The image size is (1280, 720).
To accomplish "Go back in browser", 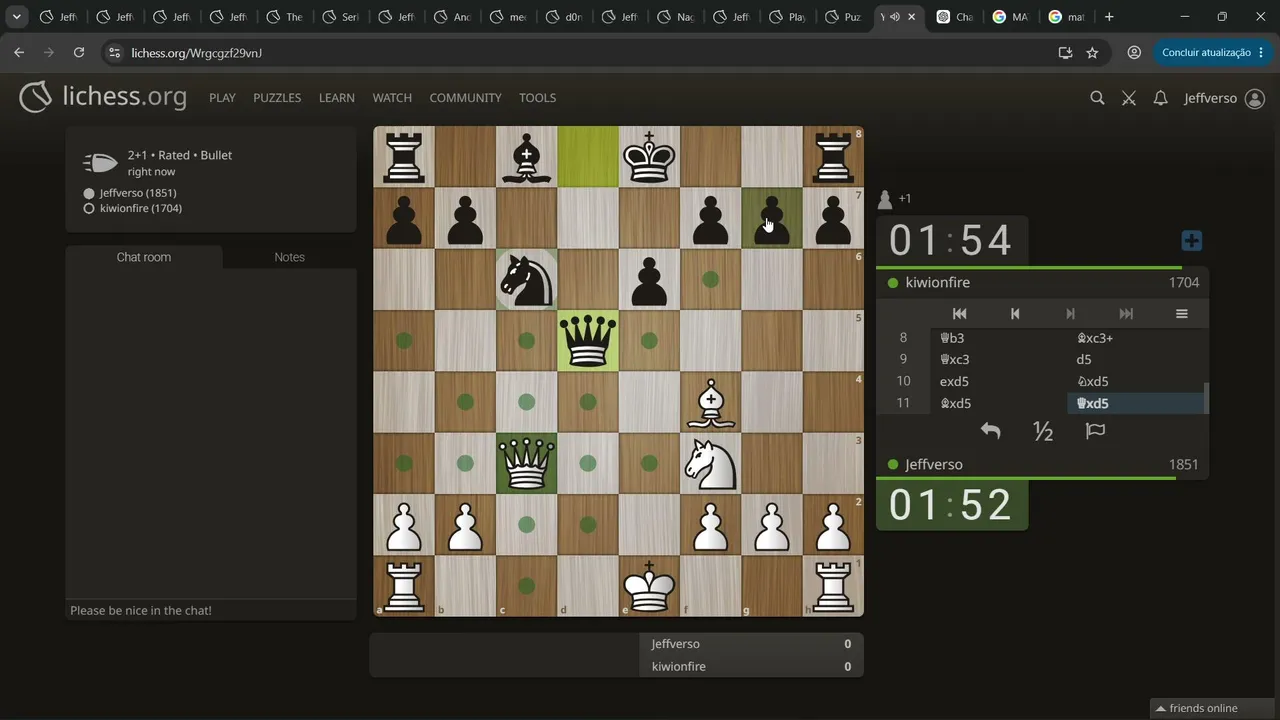I will 19,52.
